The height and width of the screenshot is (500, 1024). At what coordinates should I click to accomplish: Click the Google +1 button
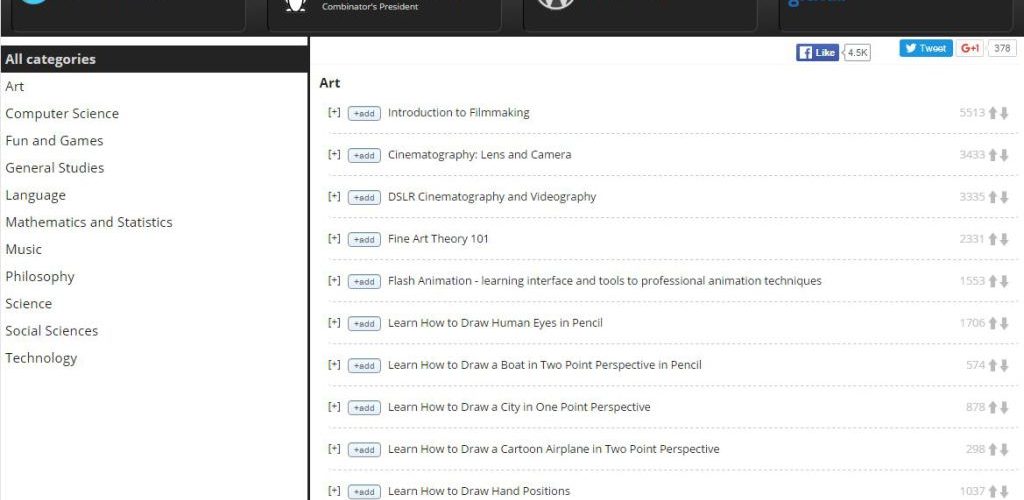pyautogui.click(x=969, y=48)
